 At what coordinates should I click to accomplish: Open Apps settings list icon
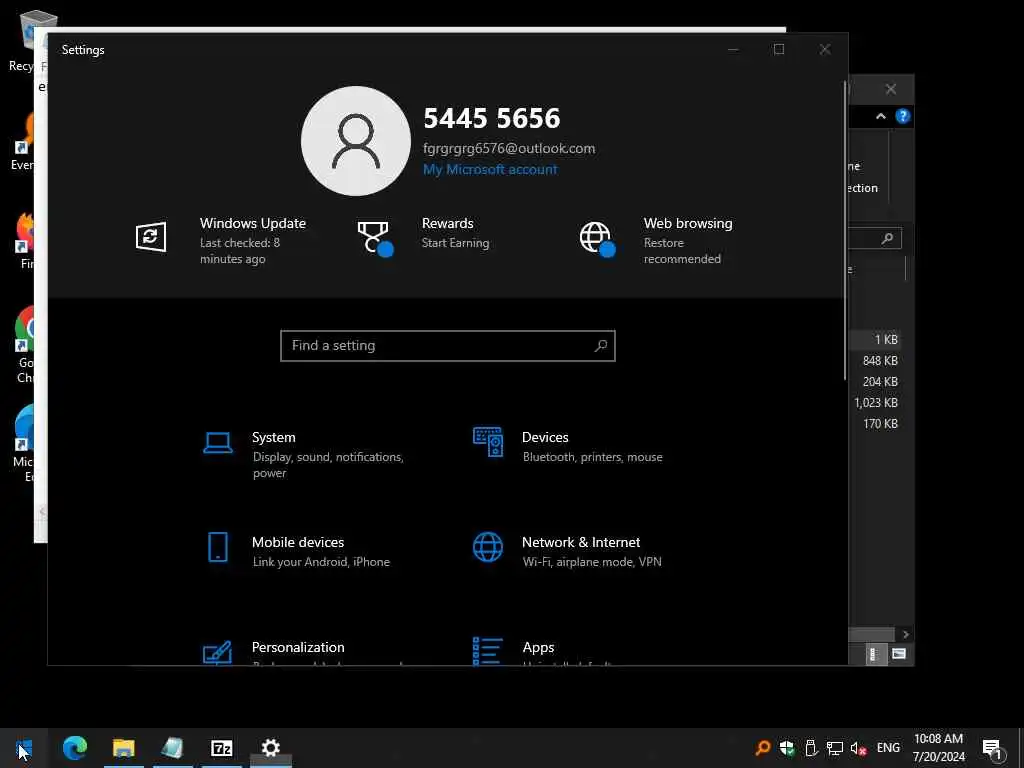pyautogui.click(x=488, y=651)
